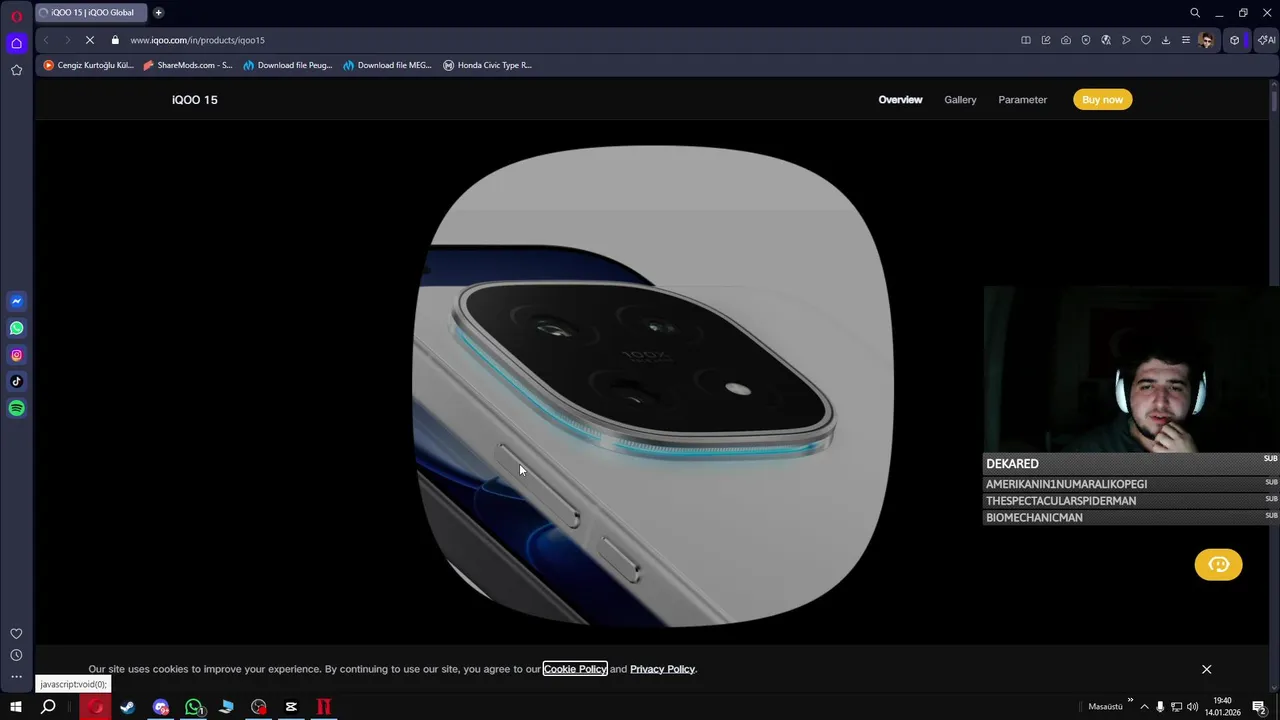
Task: Open the Windows taskbar search
Action: tap(48, 707)
